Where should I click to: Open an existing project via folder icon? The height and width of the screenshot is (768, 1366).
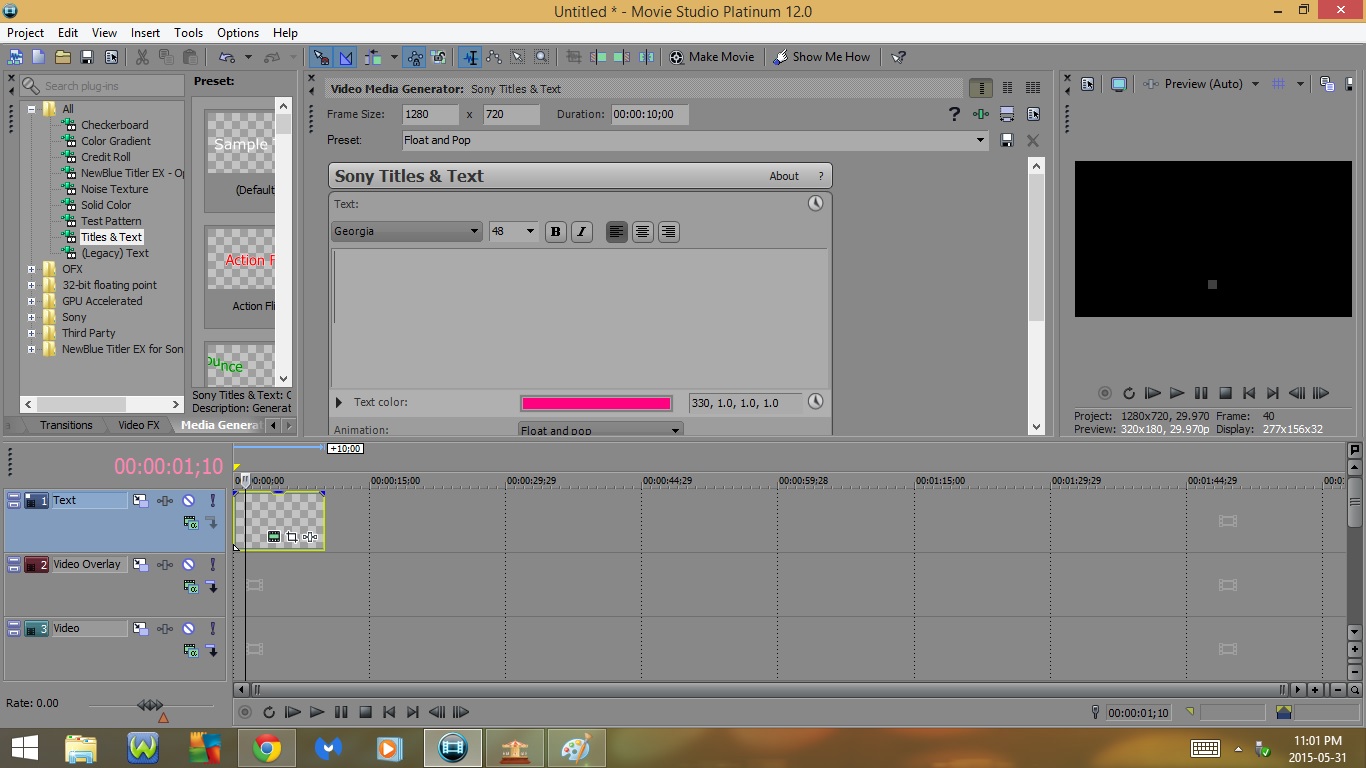62,57
